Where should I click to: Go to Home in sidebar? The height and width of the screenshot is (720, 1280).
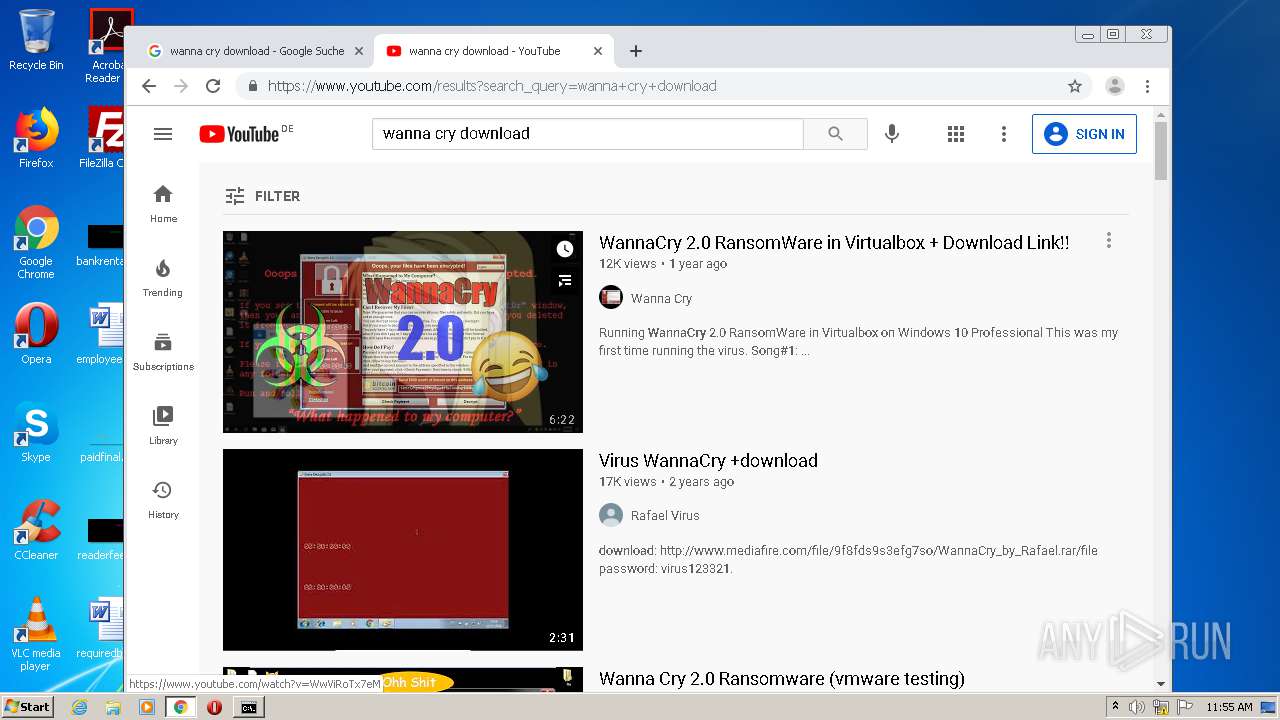click(x=163, y=203)
